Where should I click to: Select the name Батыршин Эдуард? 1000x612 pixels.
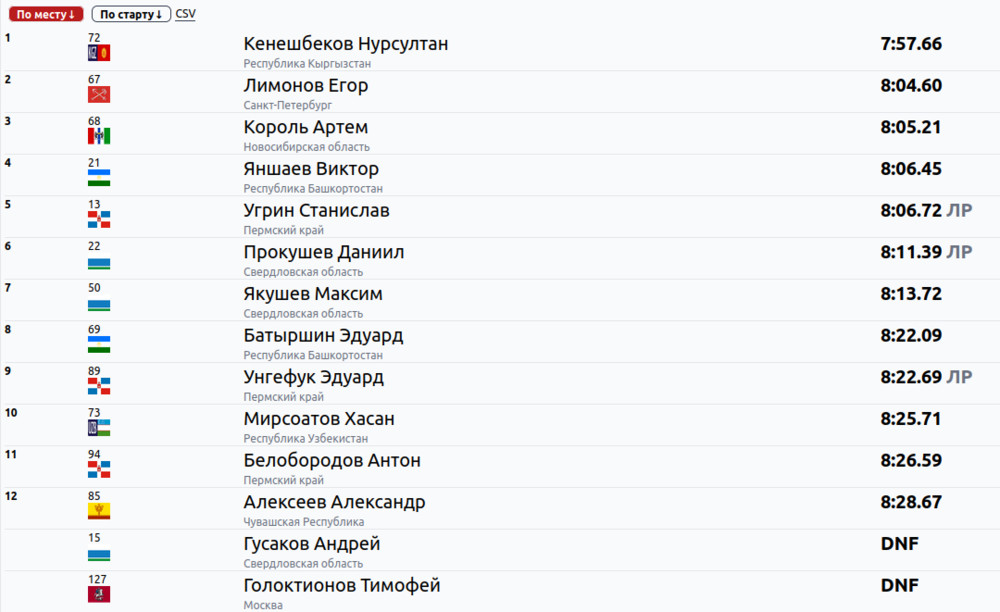pyautogui.click(x=323, y=335)
